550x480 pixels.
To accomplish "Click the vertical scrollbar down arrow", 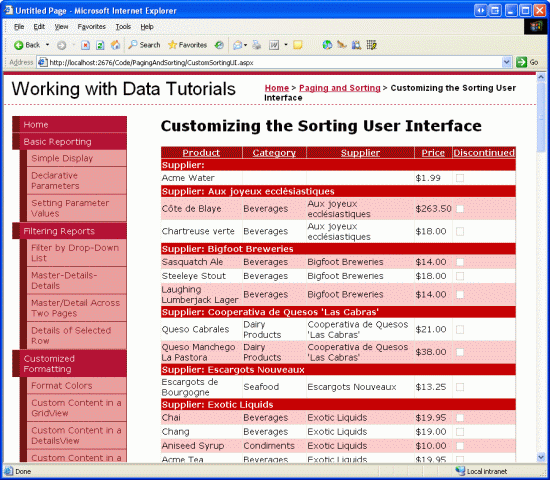I will coord(541,457).
